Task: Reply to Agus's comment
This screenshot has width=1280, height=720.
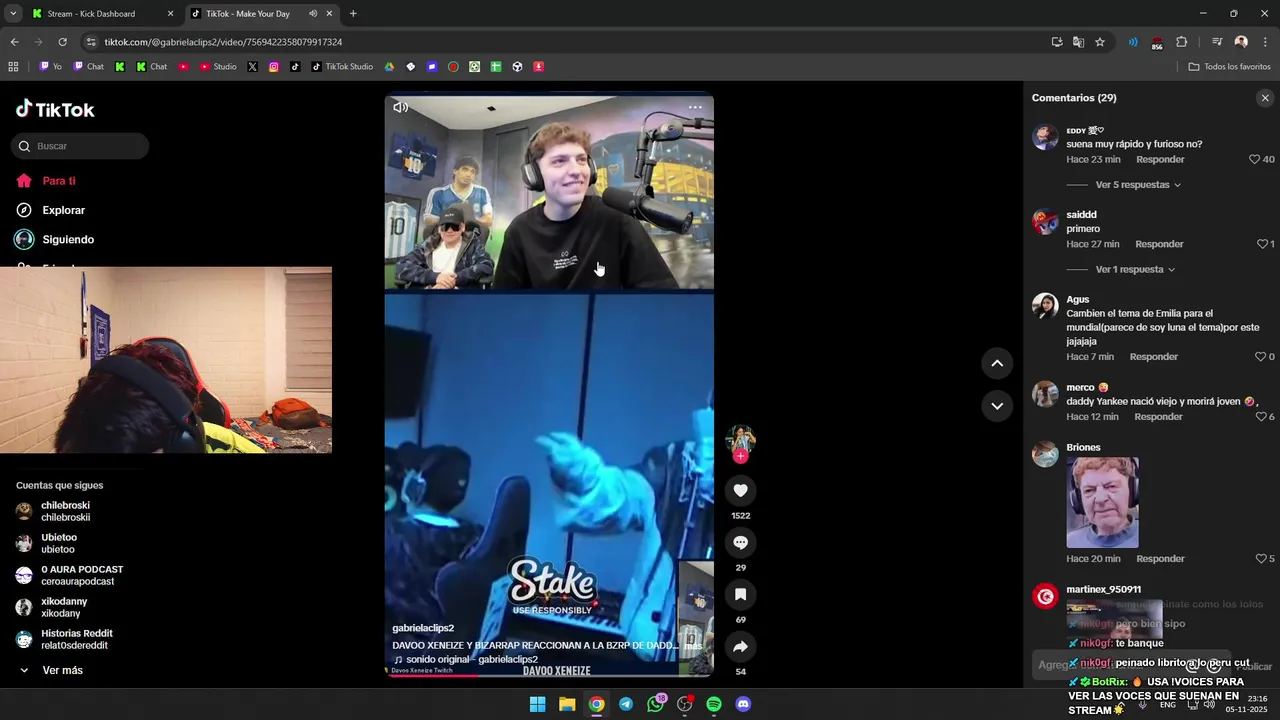Action: (x=1154, y=357)
